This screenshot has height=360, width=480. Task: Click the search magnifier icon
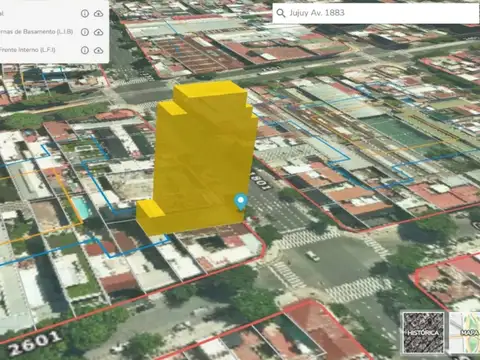pyautogui.click(x=281, y=13)
